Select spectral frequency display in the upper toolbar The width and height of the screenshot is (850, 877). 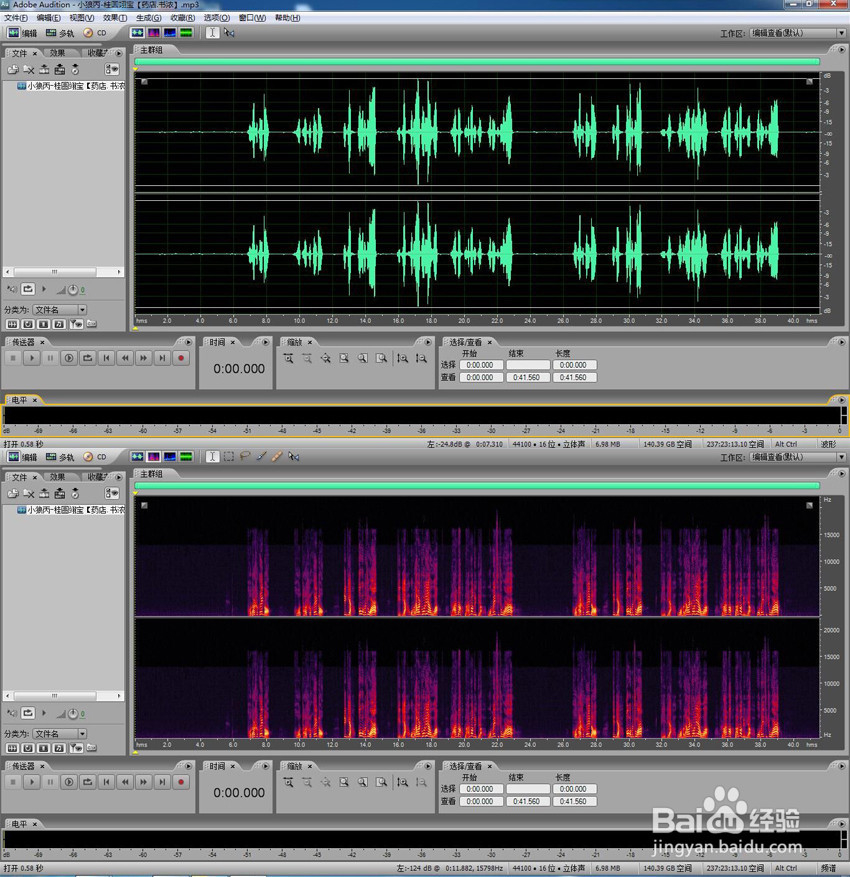point(153,33)
